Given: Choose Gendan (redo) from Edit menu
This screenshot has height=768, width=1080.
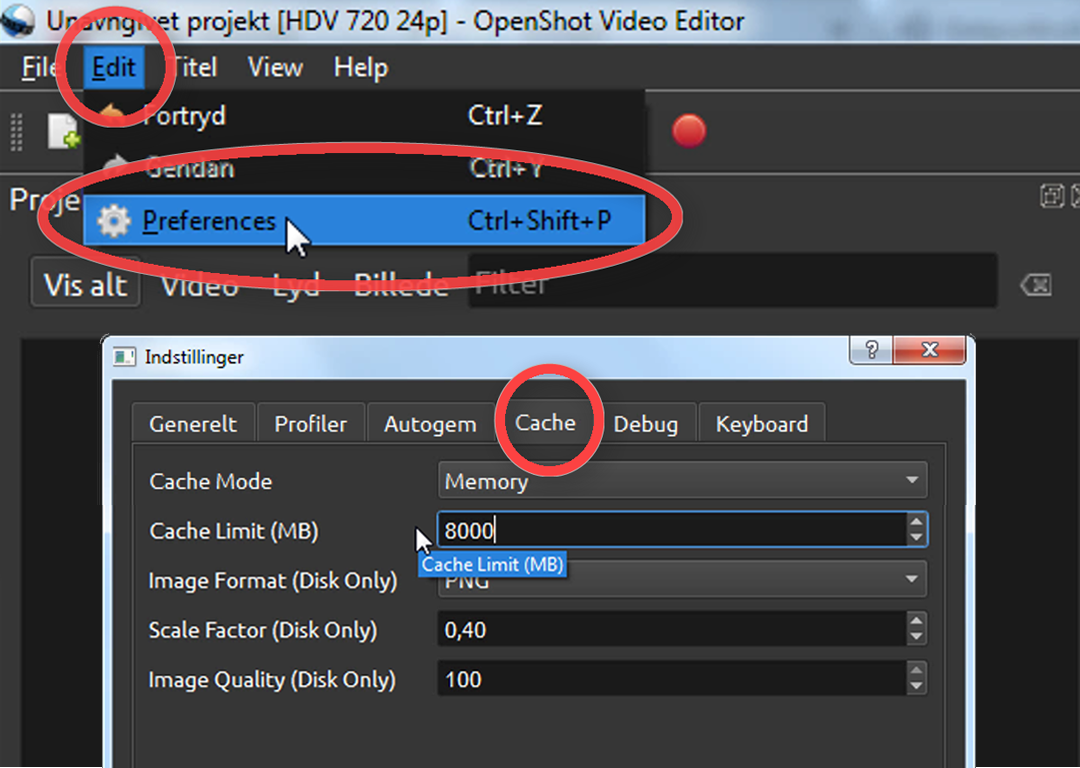Looking at the screenshot, I should (x=364, y=167).
